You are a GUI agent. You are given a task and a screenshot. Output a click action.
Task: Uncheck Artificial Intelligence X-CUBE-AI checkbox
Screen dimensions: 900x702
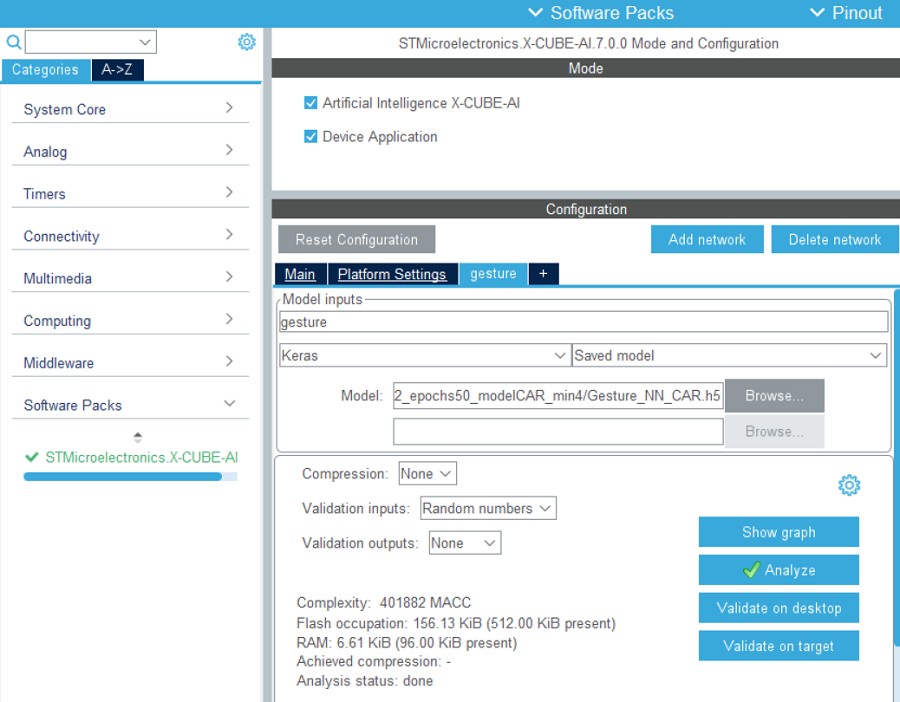click(310, 103)
